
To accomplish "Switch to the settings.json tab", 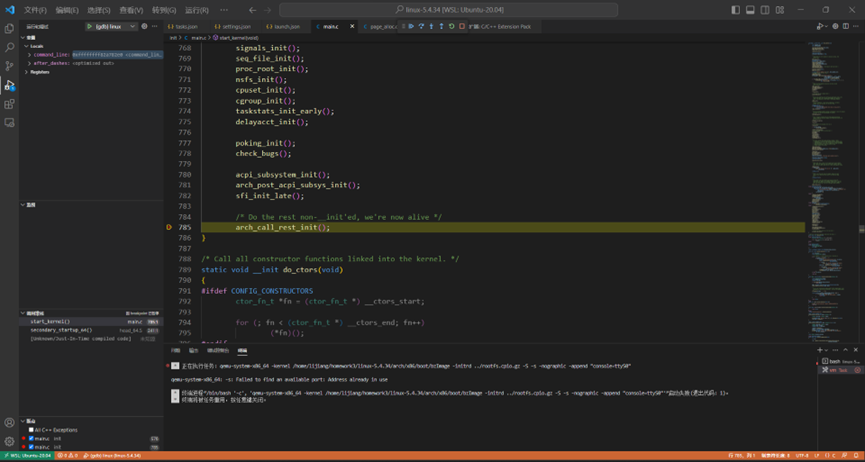I will click(x=233, y=27).
